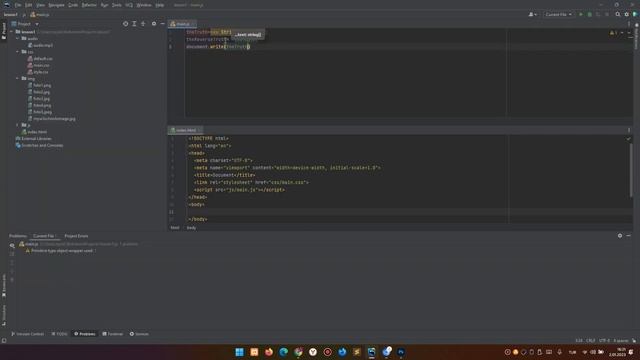Screen dimensions: 640x360
Task: Open the vertical Project sidebar tab
Action: tap(4, 31)
